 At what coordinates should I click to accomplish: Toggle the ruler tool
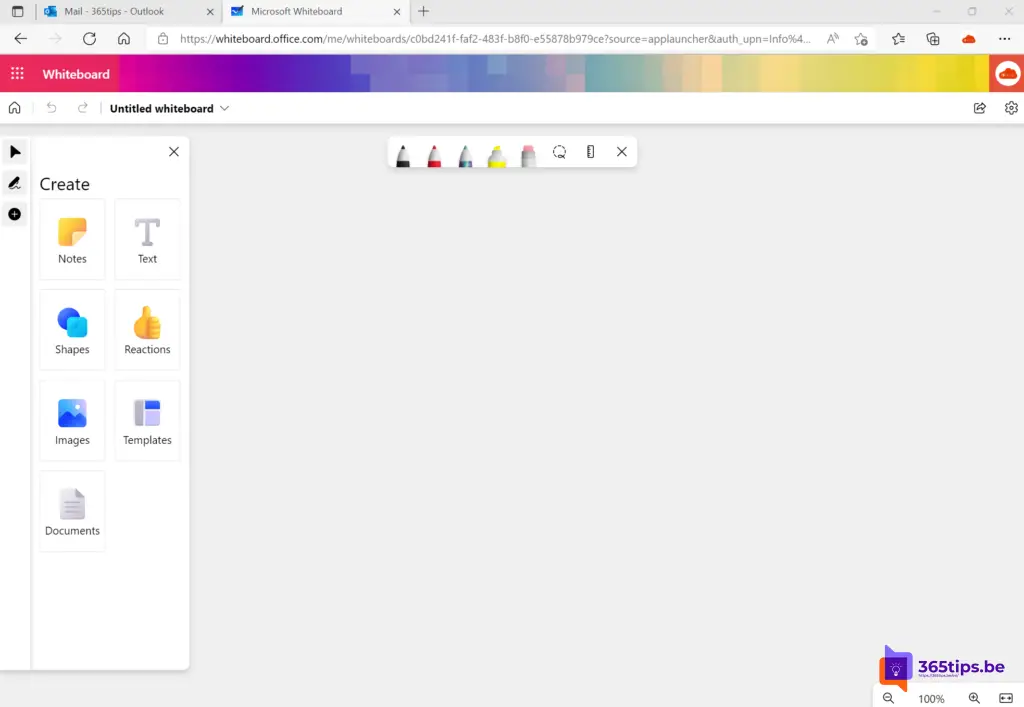click(591, 152)
